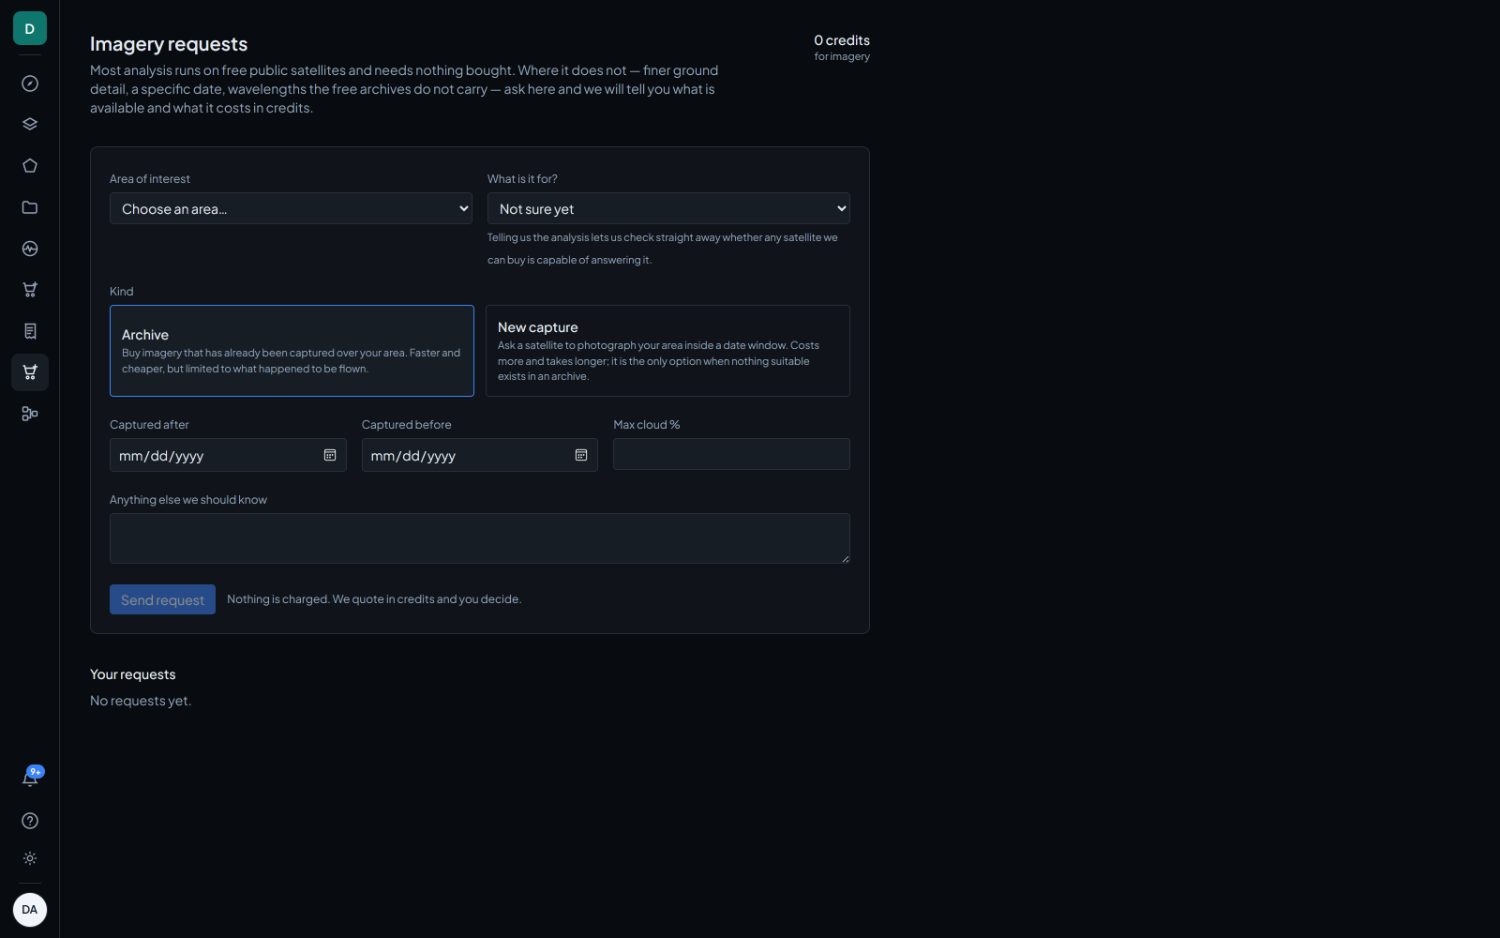
Task: Click the Your requests heading
Action: 133,675
